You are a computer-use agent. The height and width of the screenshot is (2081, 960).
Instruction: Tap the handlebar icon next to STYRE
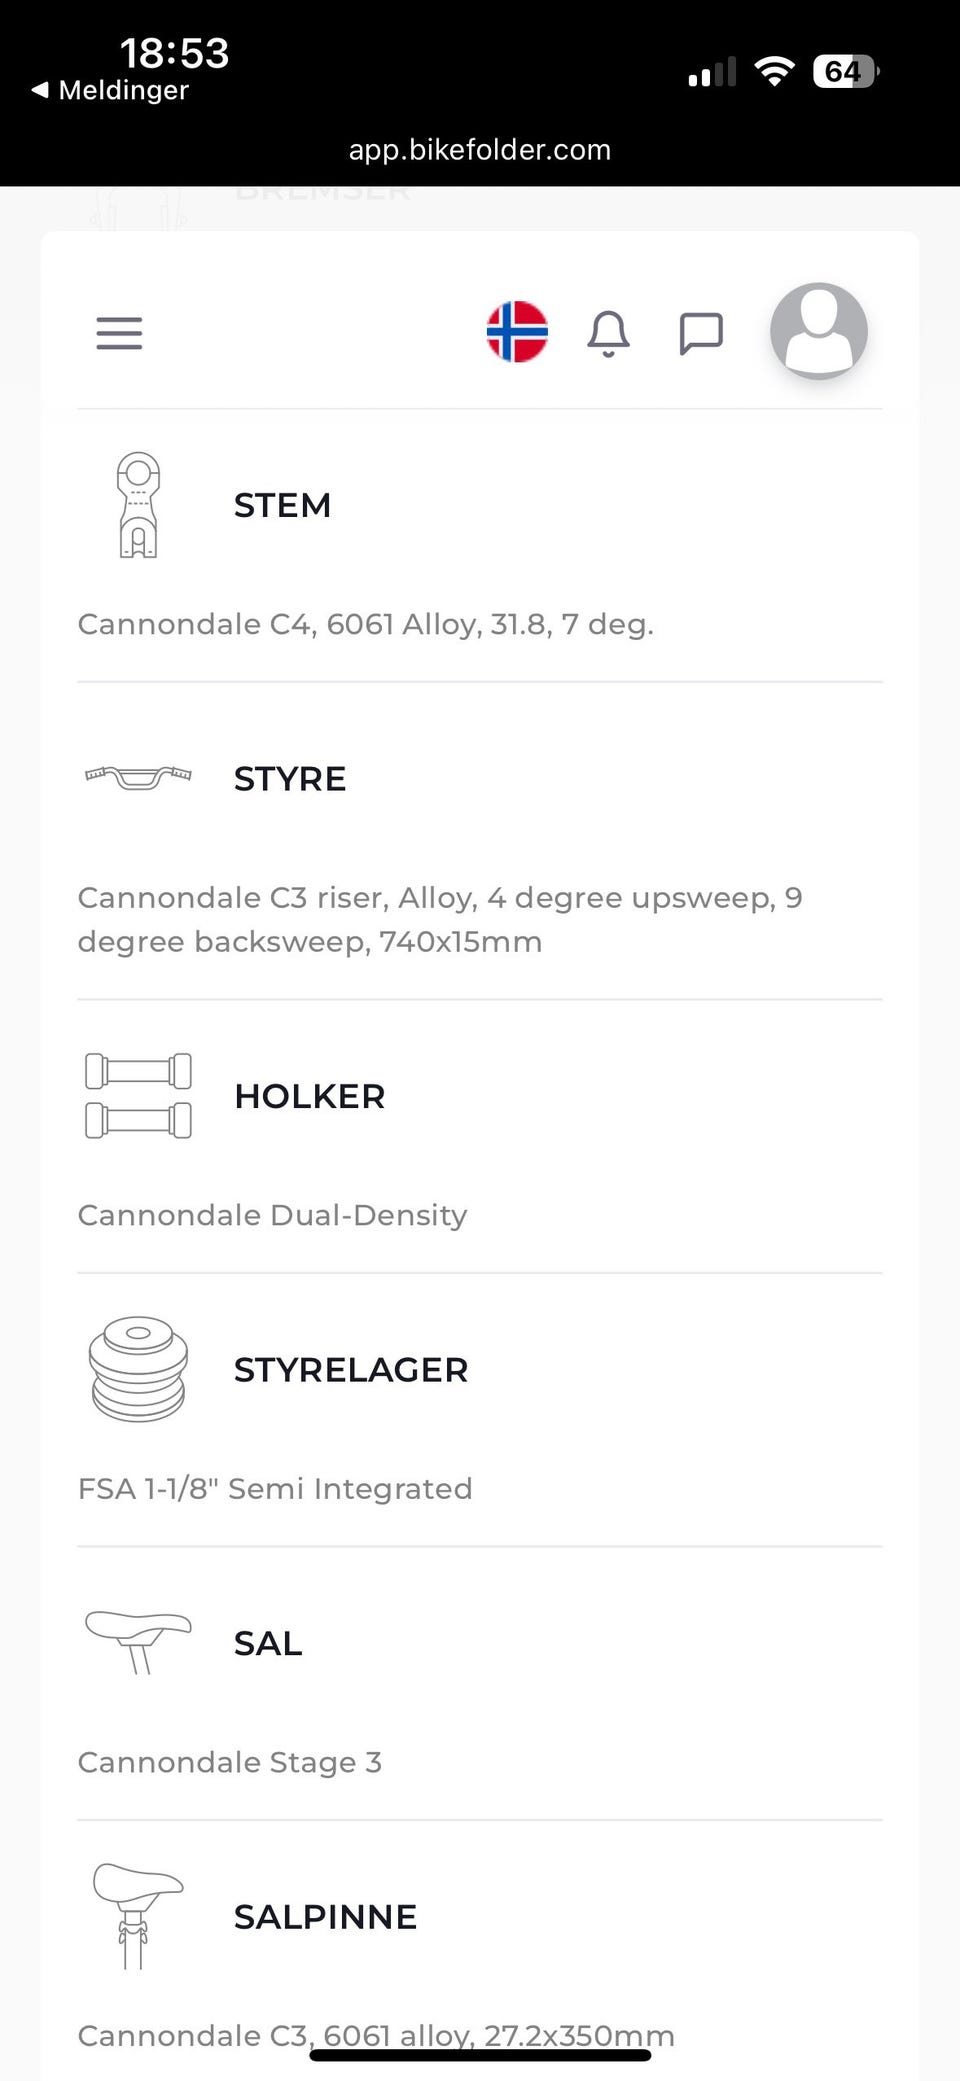pyautogui.click(x=138, y=777)
